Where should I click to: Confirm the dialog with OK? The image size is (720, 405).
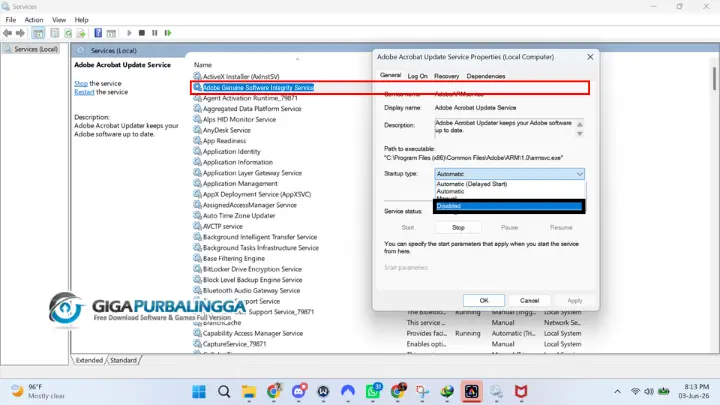484,300
